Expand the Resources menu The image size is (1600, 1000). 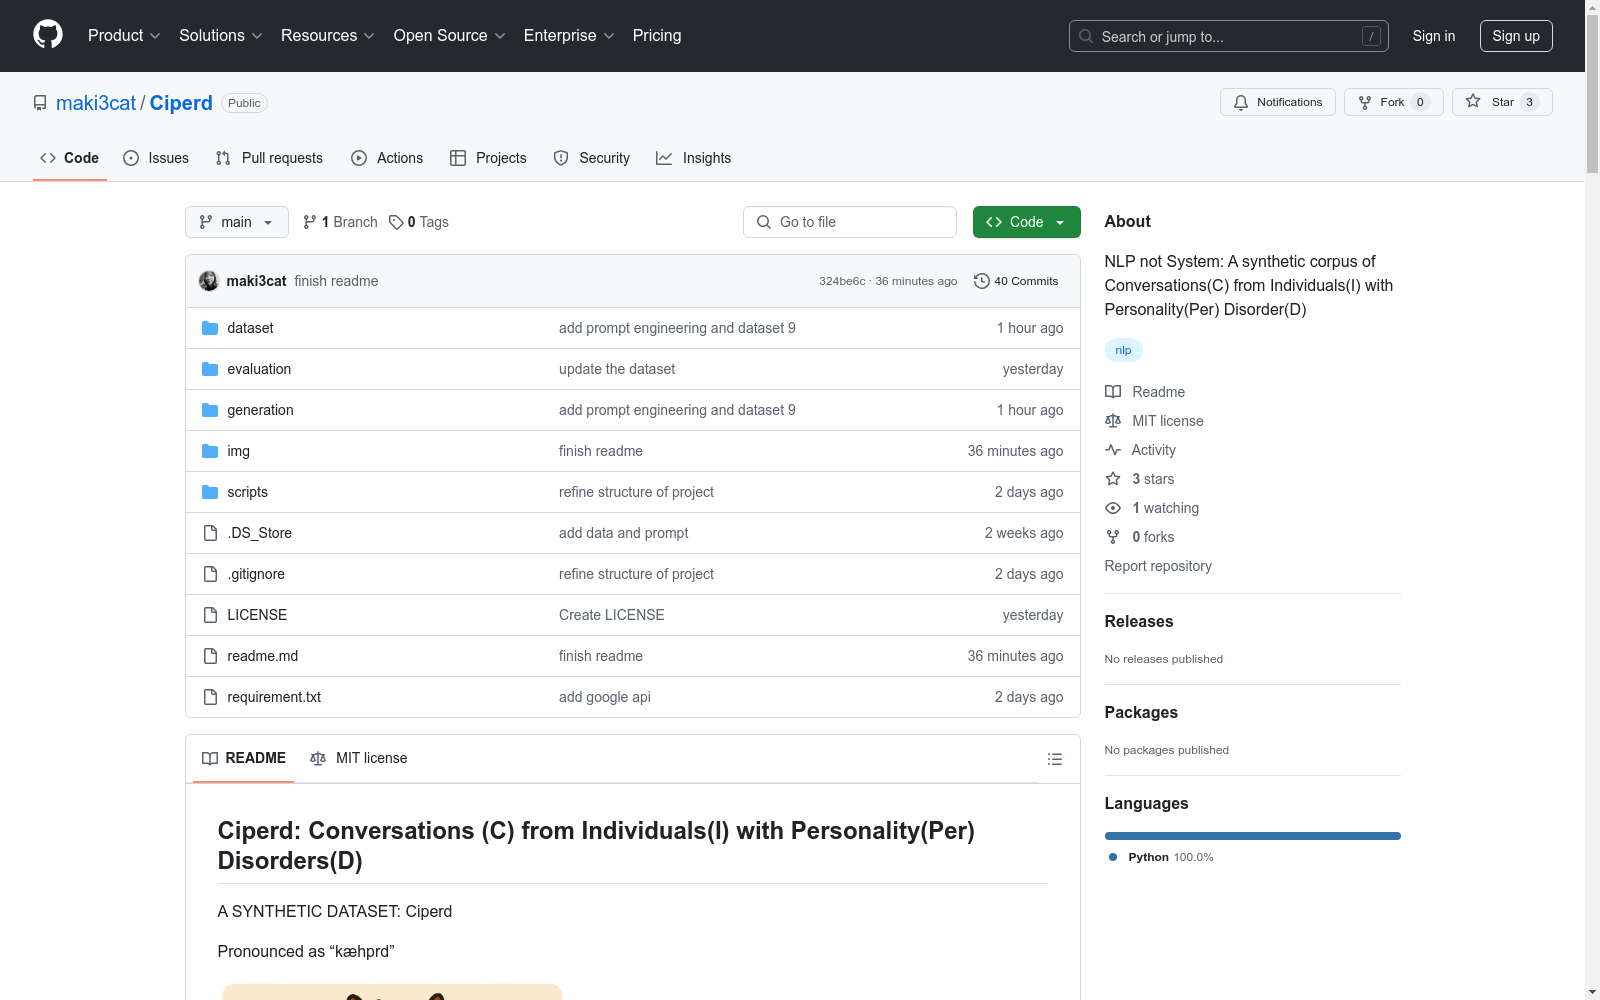tap(328, 35)
